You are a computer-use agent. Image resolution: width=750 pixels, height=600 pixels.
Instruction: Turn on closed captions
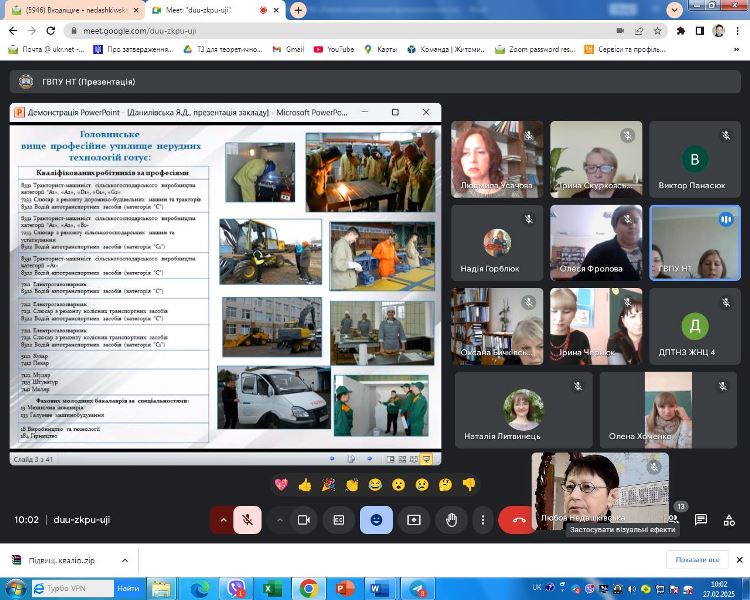coord(339,520)
